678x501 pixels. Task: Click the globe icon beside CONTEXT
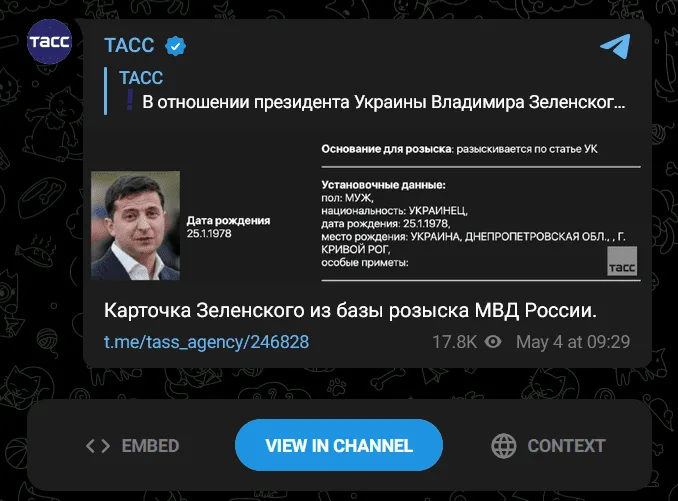point(504,446)
